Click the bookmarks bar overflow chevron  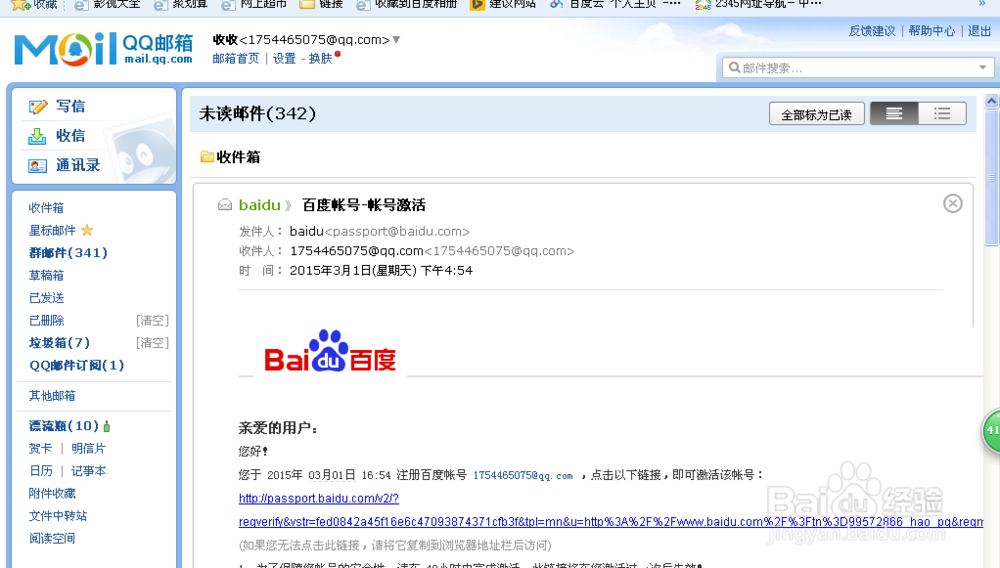[x=982, y=4]
